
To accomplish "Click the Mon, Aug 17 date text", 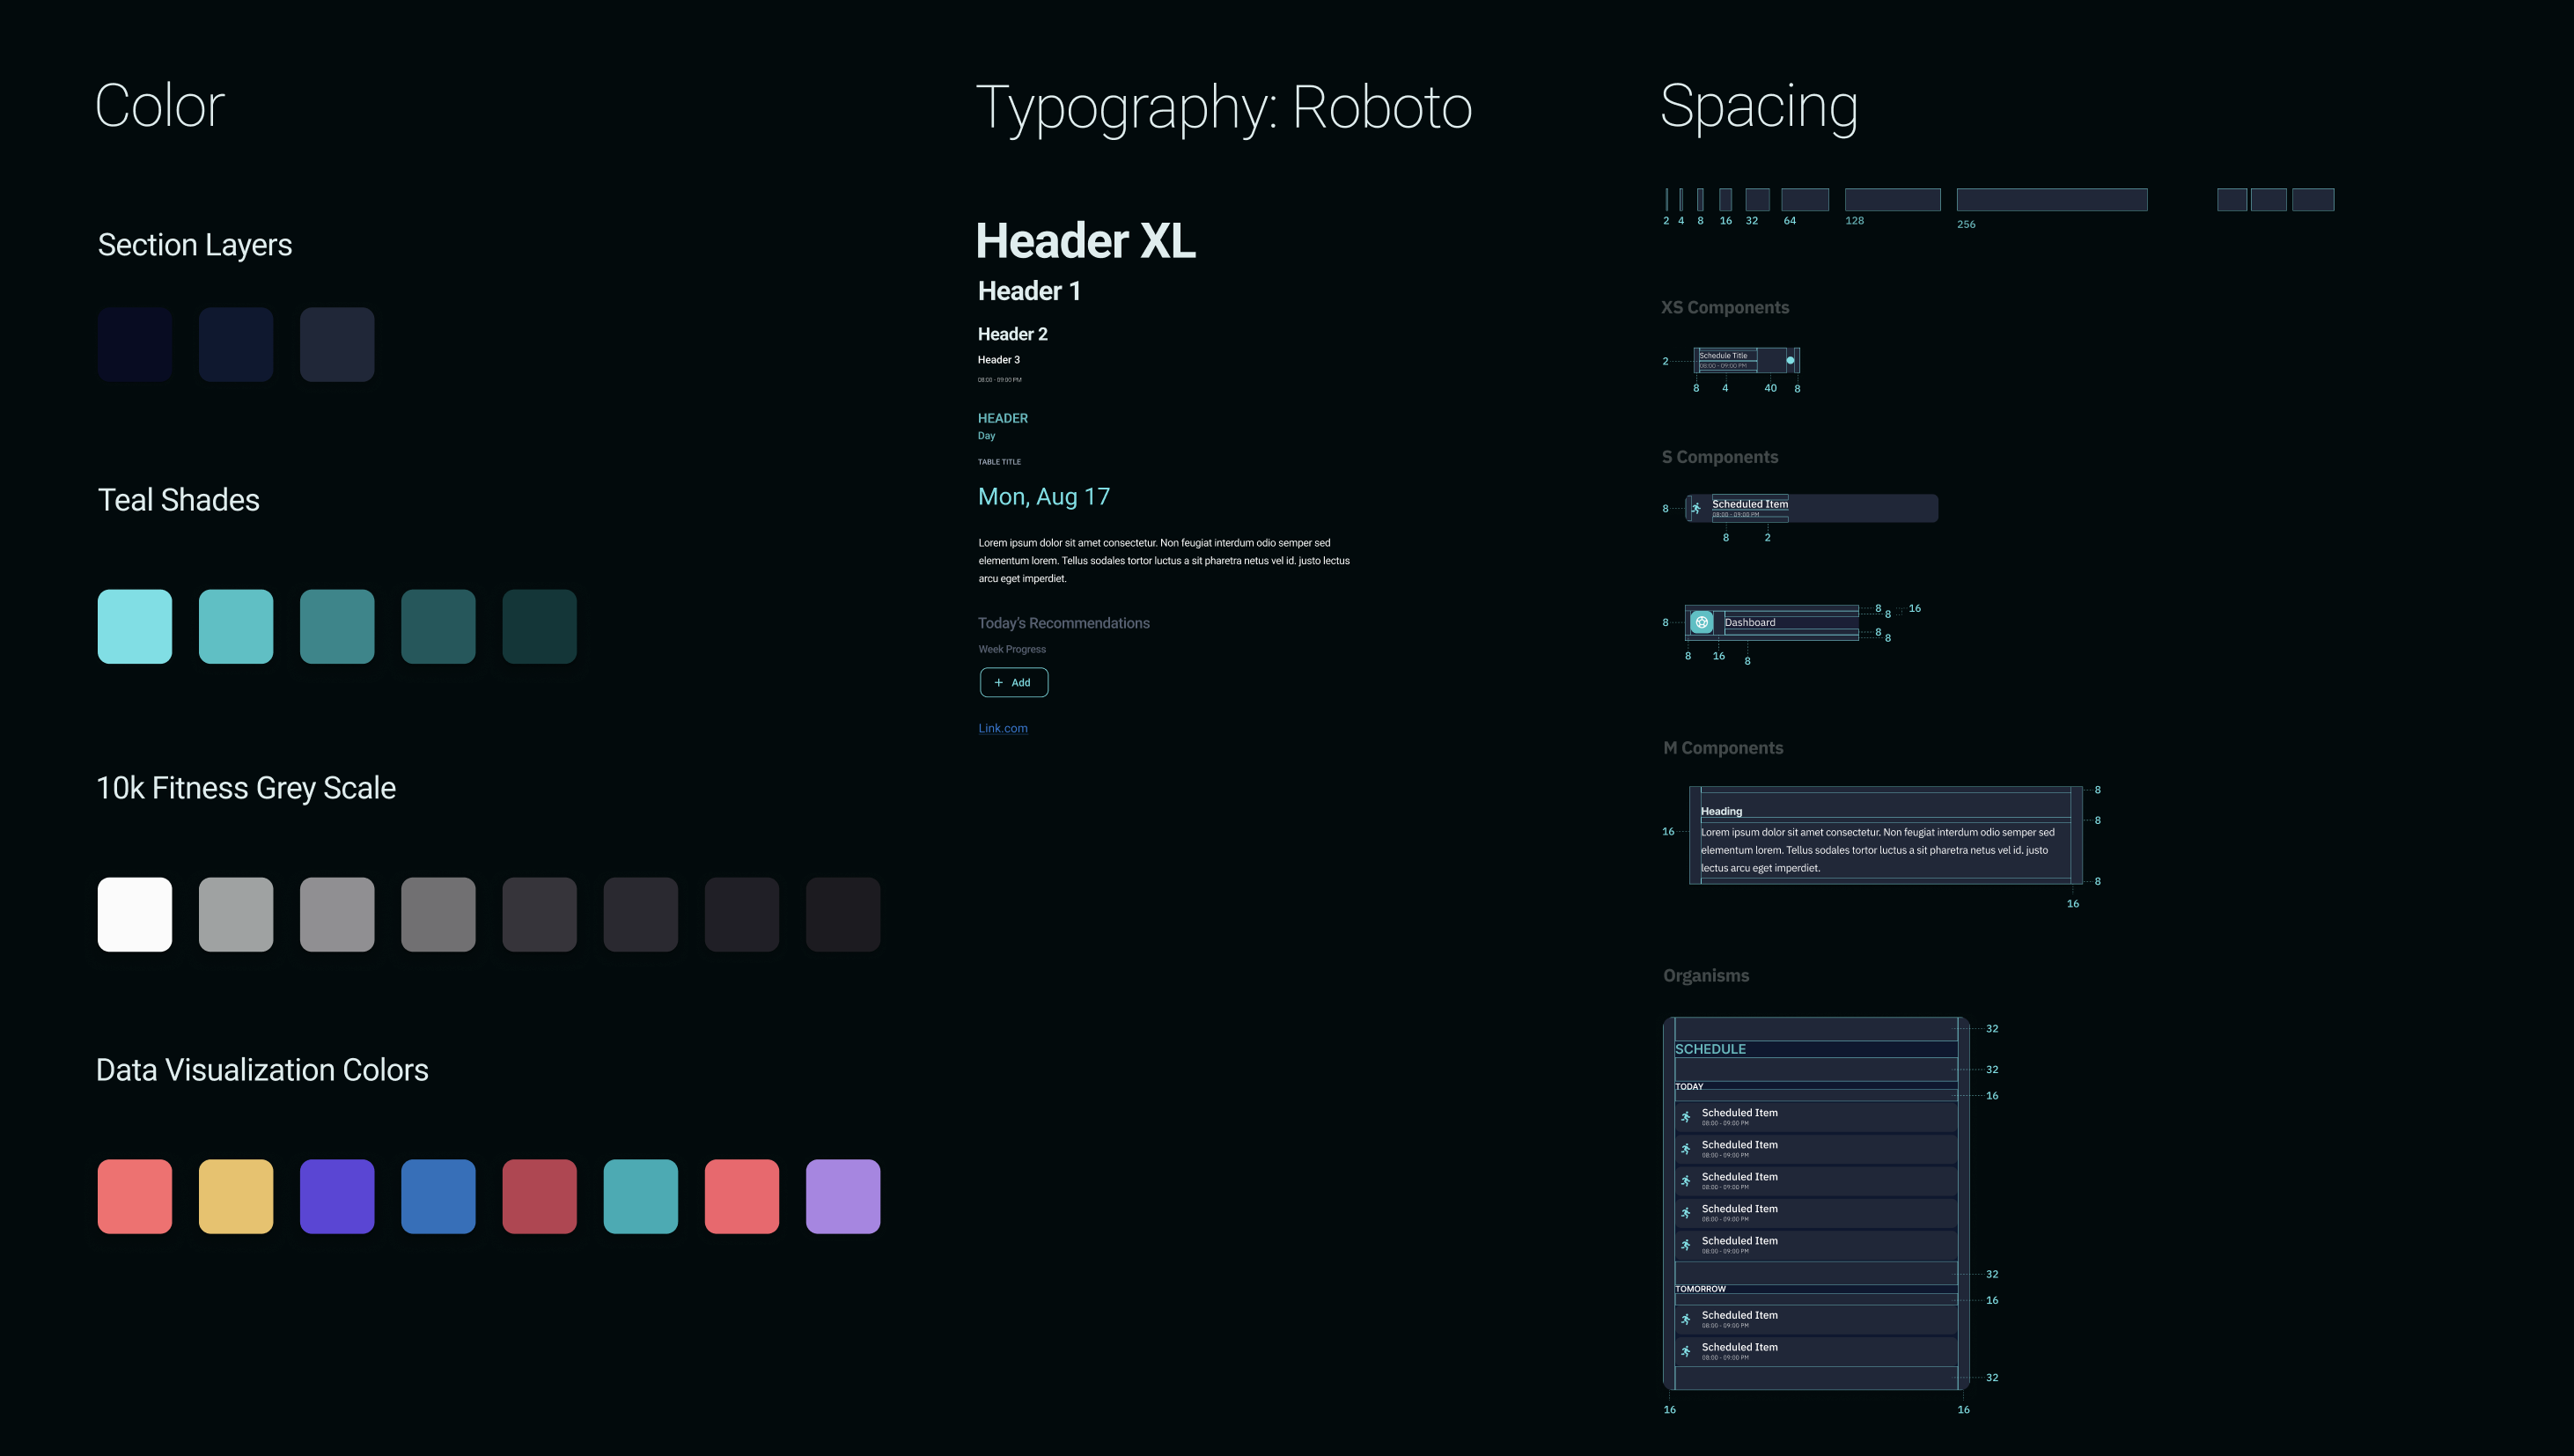I will [x=1043, y=497].
